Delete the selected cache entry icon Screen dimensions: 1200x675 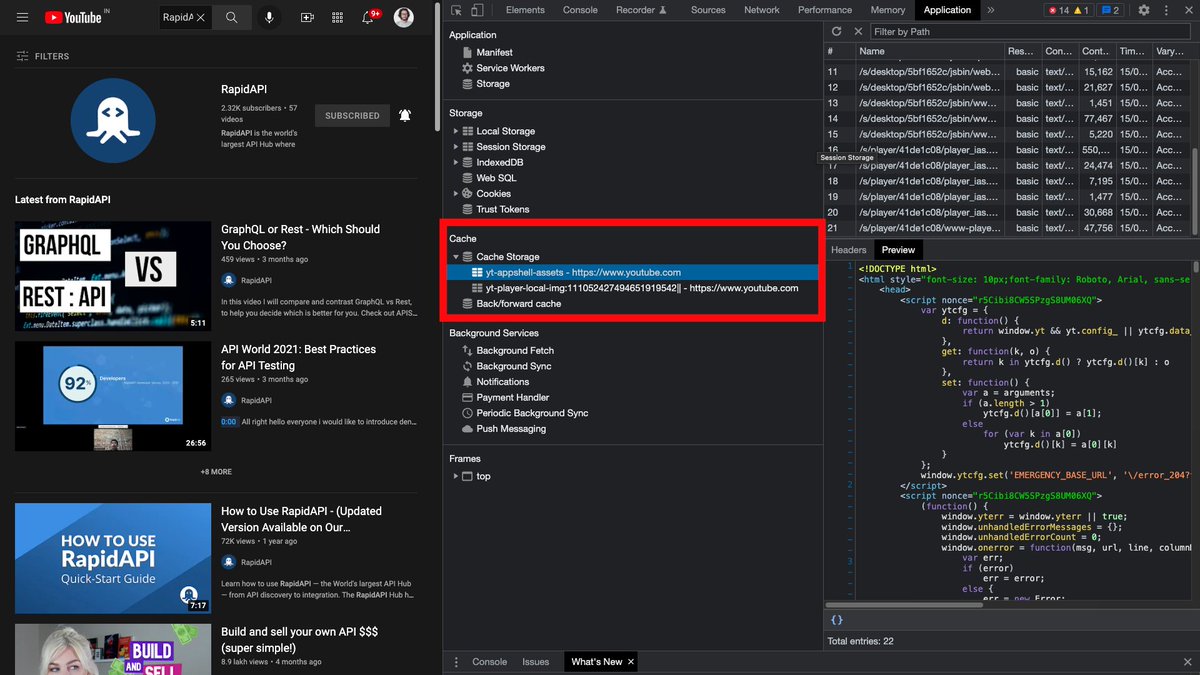pos(858,32)
